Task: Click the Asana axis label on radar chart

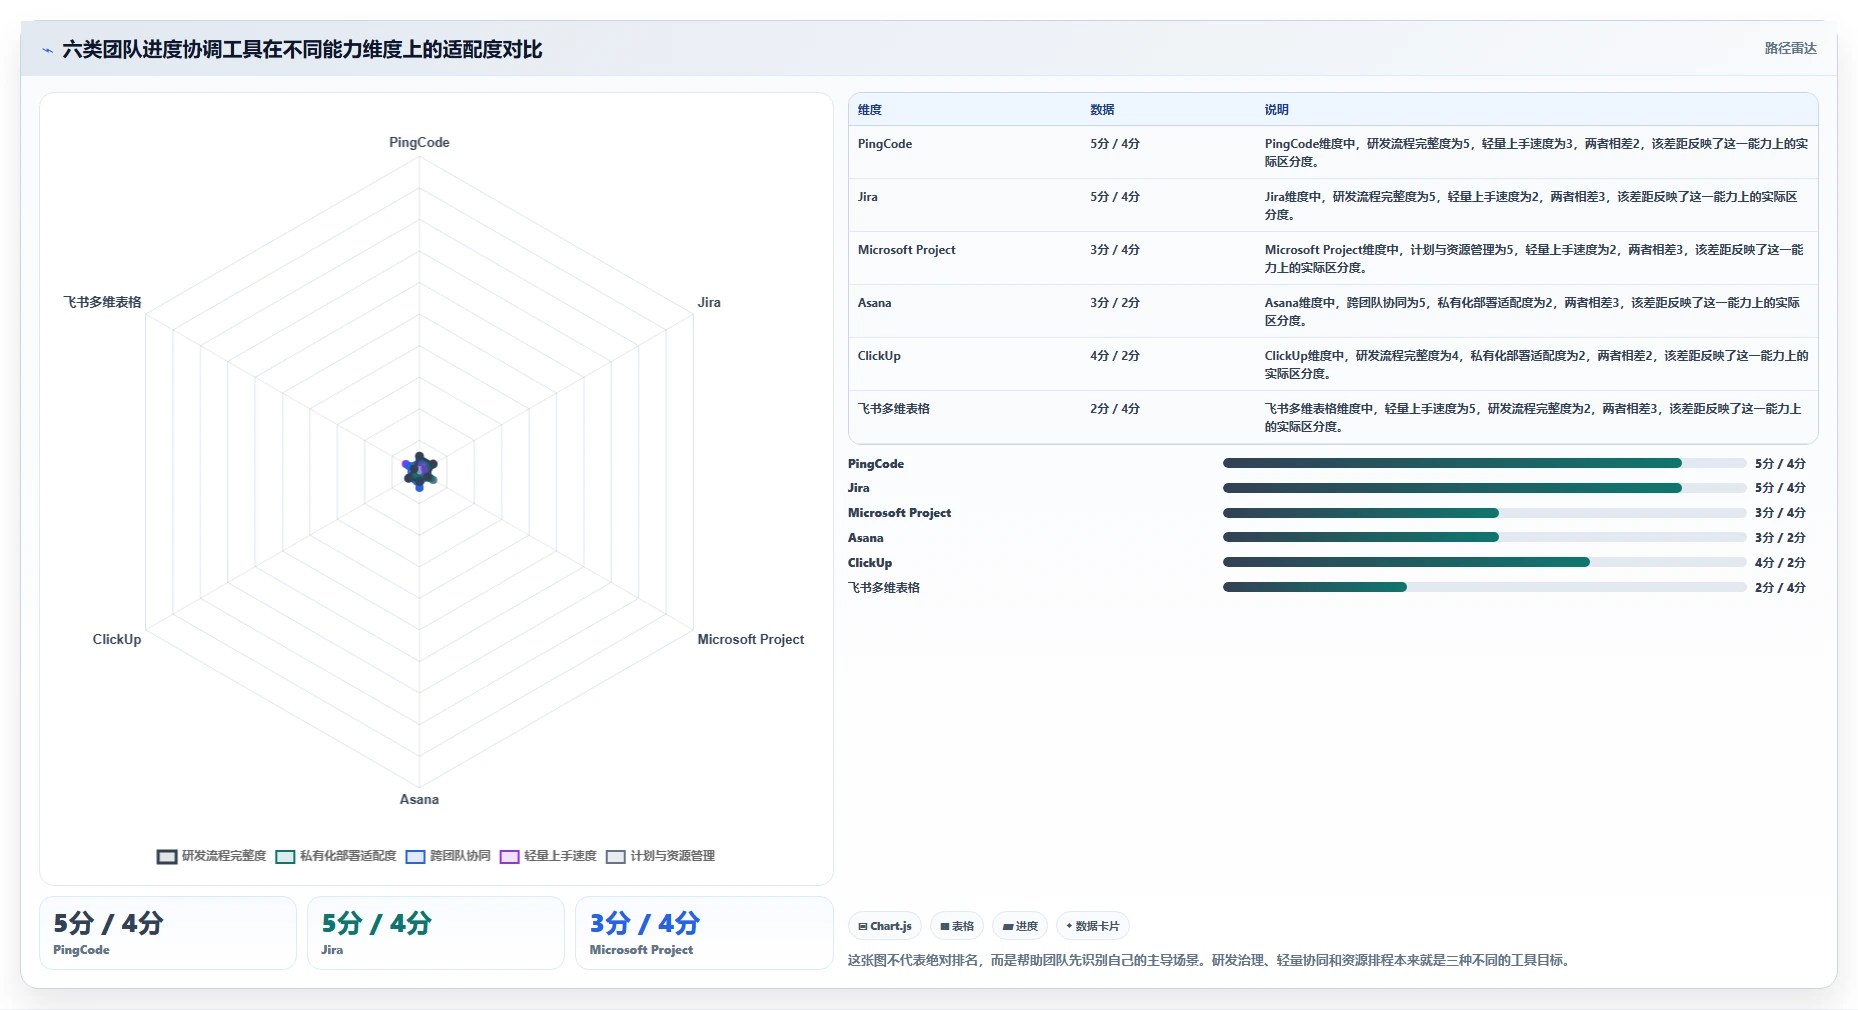Action: pyautogui.click(x=419, y=799)
